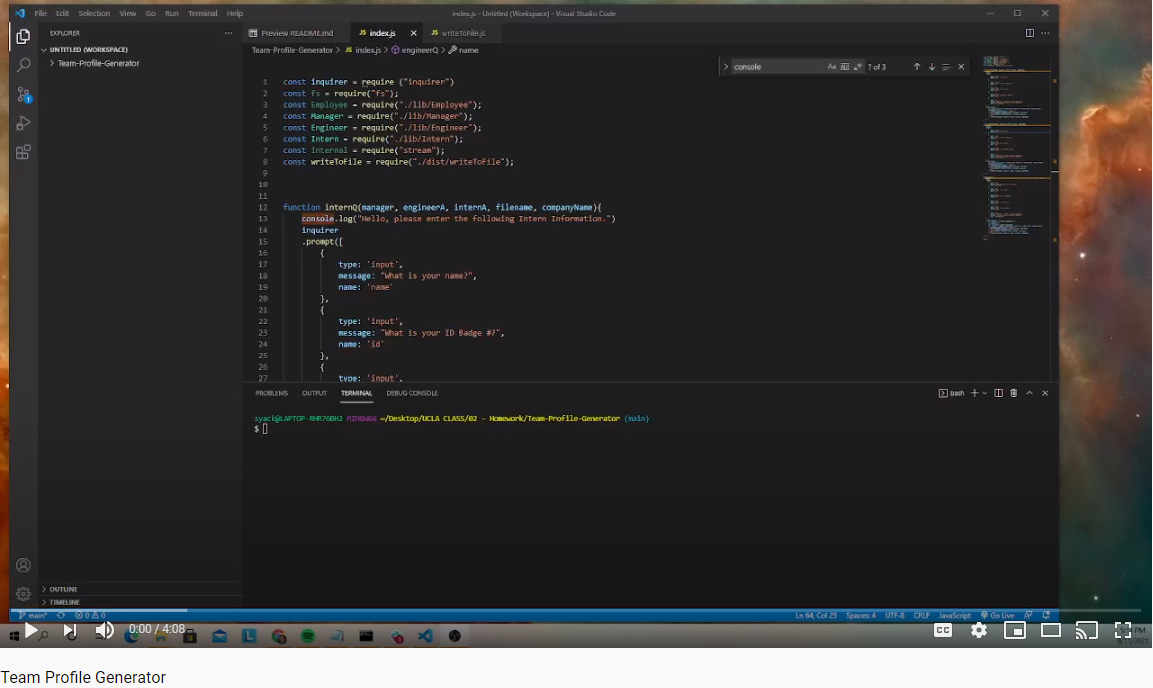Open the YouTube player settings gear
This screenshot has height=688, width=1153.
(x=979, y=630)
